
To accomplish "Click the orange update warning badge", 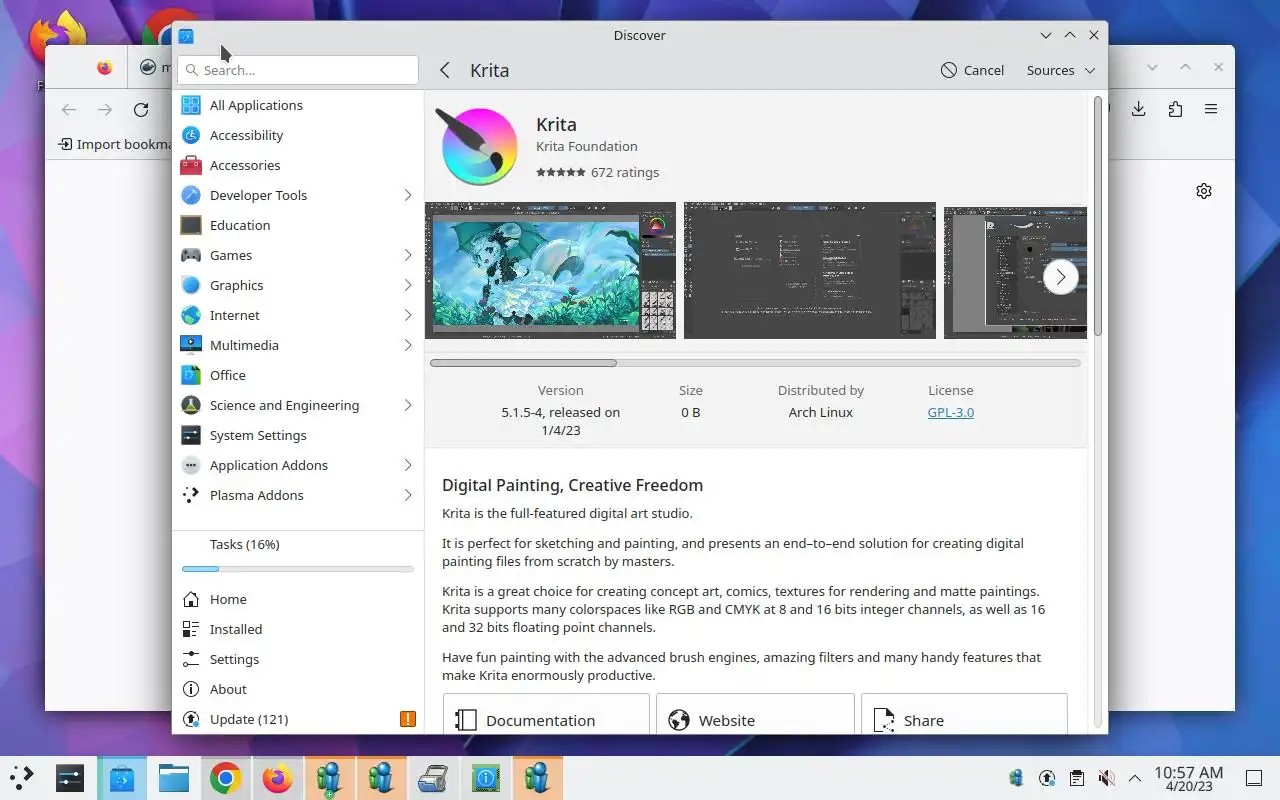I will 408,719.
